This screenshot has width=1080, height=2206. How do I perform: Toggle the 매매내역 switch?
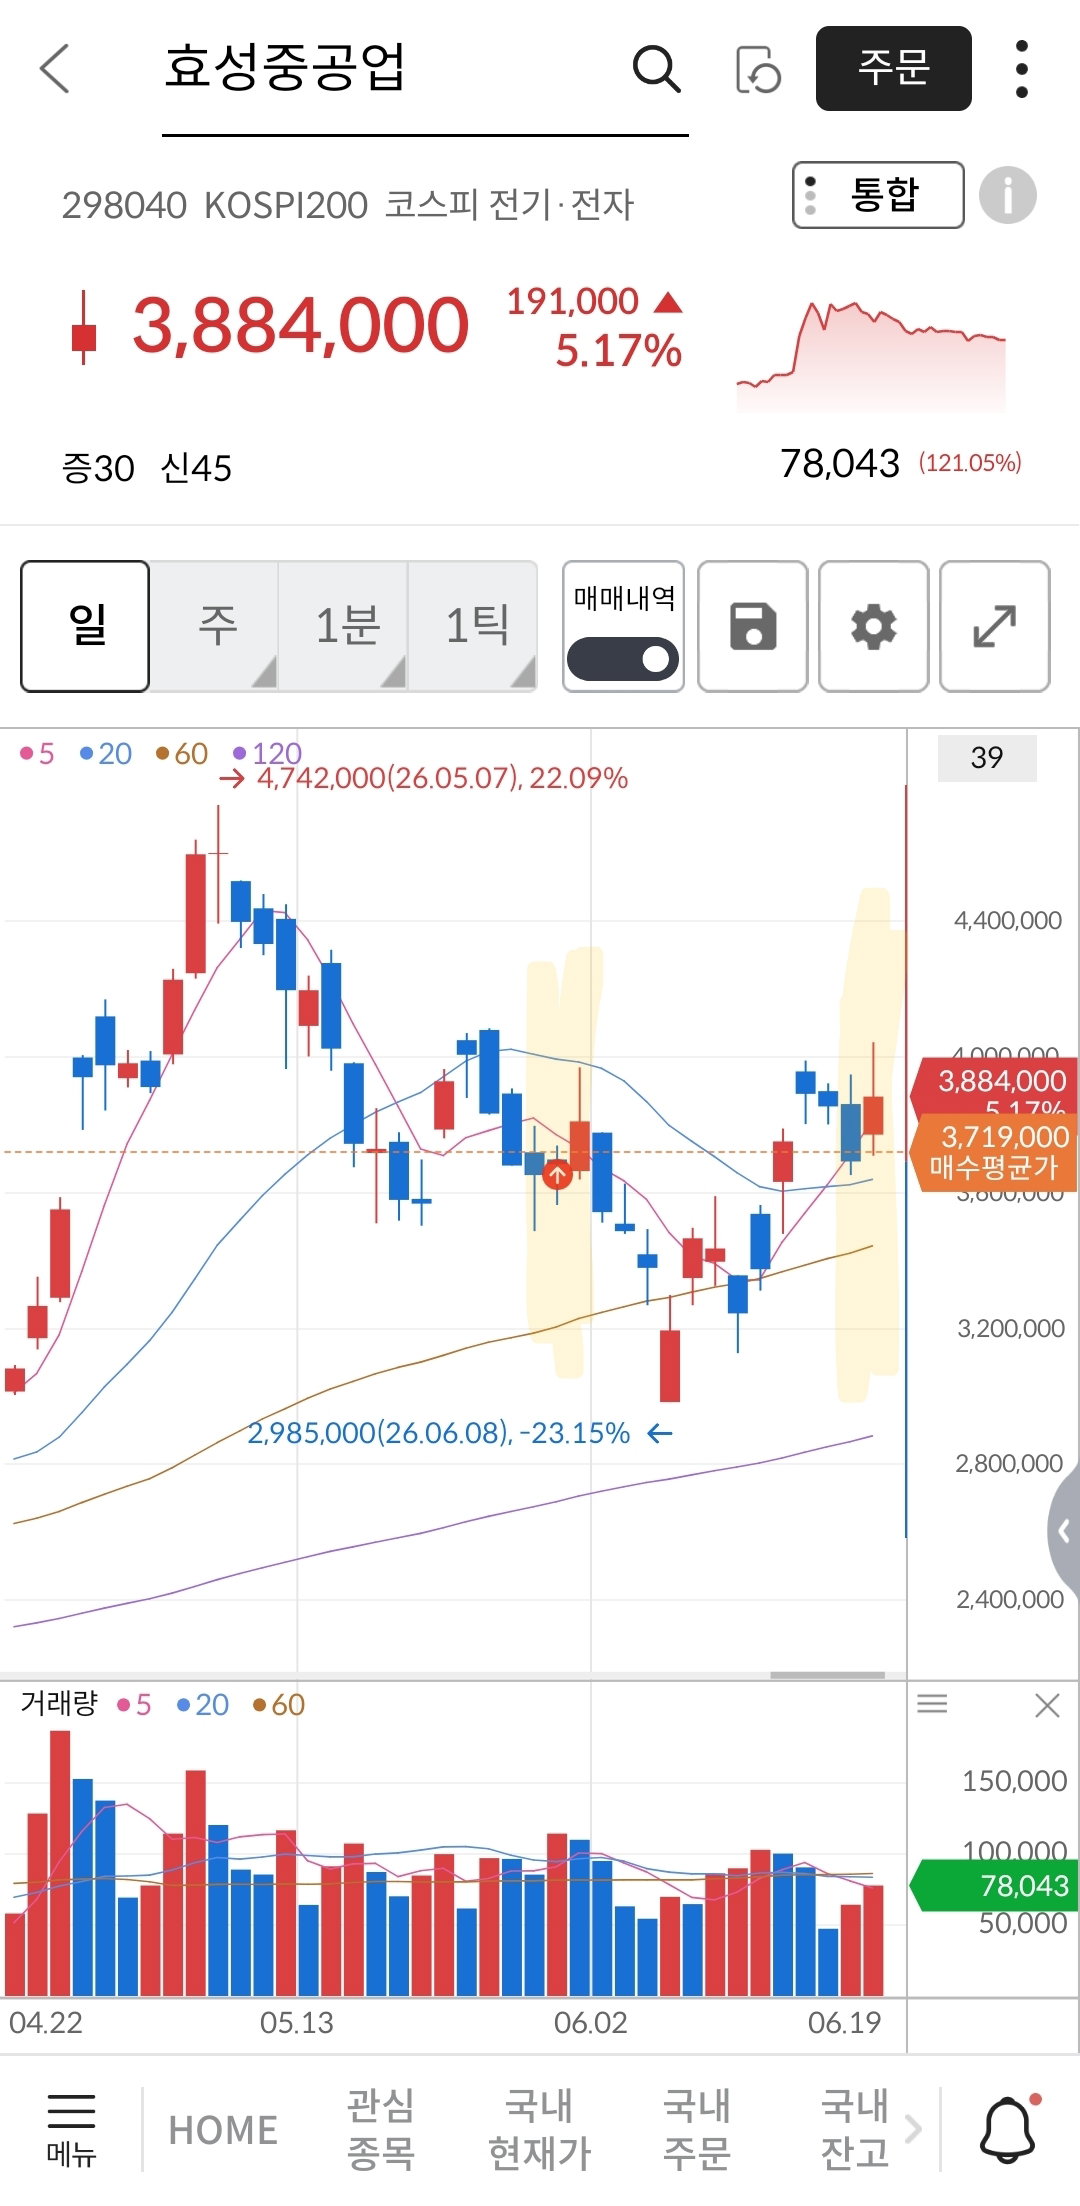(x=623, y=660)
